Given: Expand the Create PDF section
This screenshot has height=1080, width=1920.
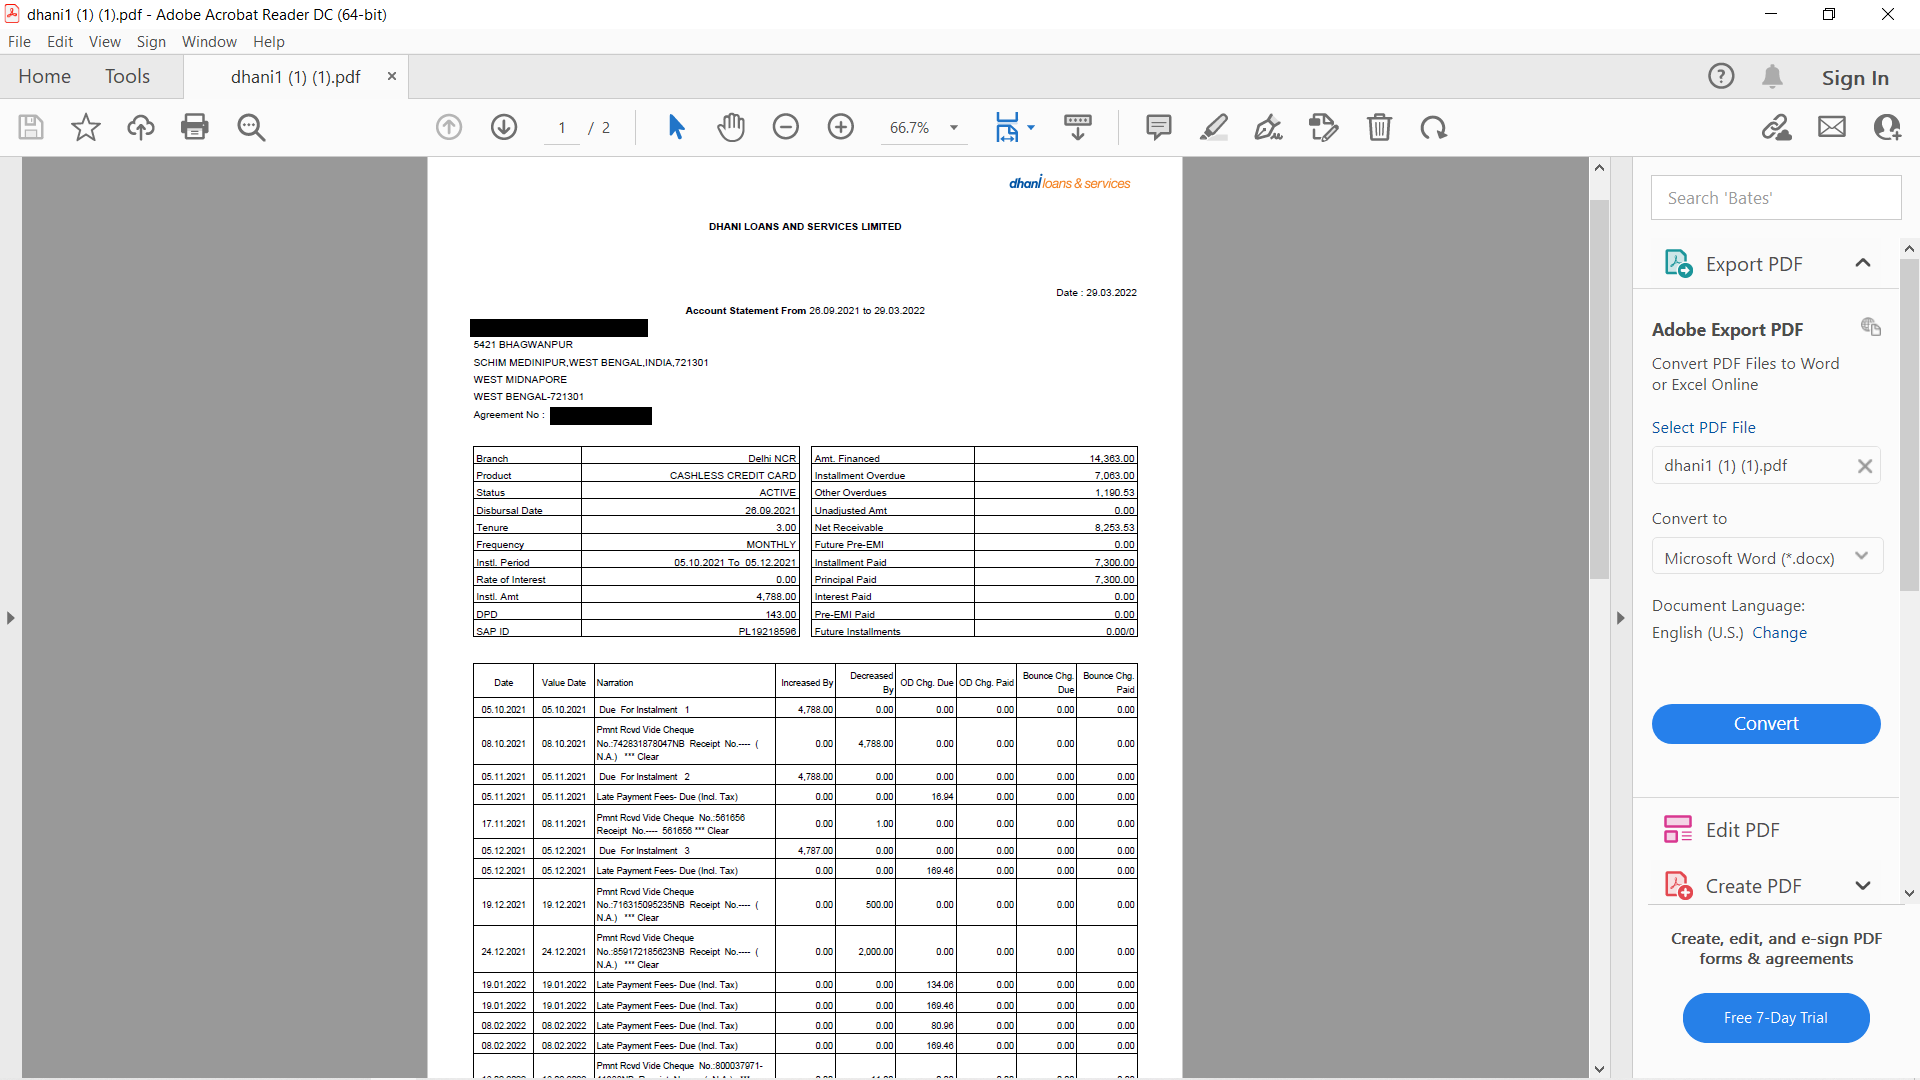Looking at the screenshot, I should [x=1862, y=886].
